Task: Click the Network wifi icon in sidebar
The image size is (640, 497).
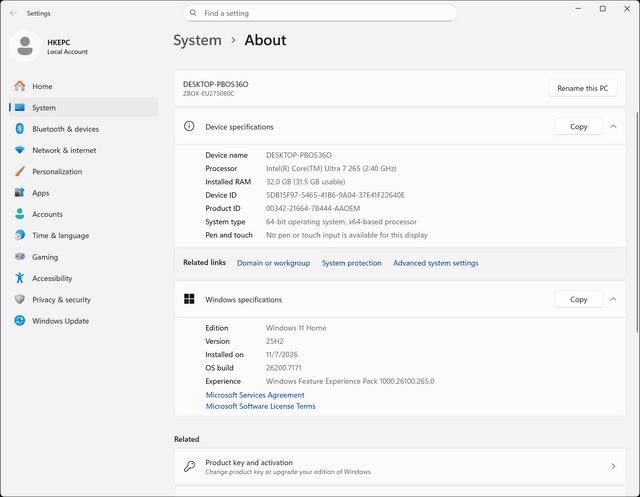Action: (x=20, y=150)
